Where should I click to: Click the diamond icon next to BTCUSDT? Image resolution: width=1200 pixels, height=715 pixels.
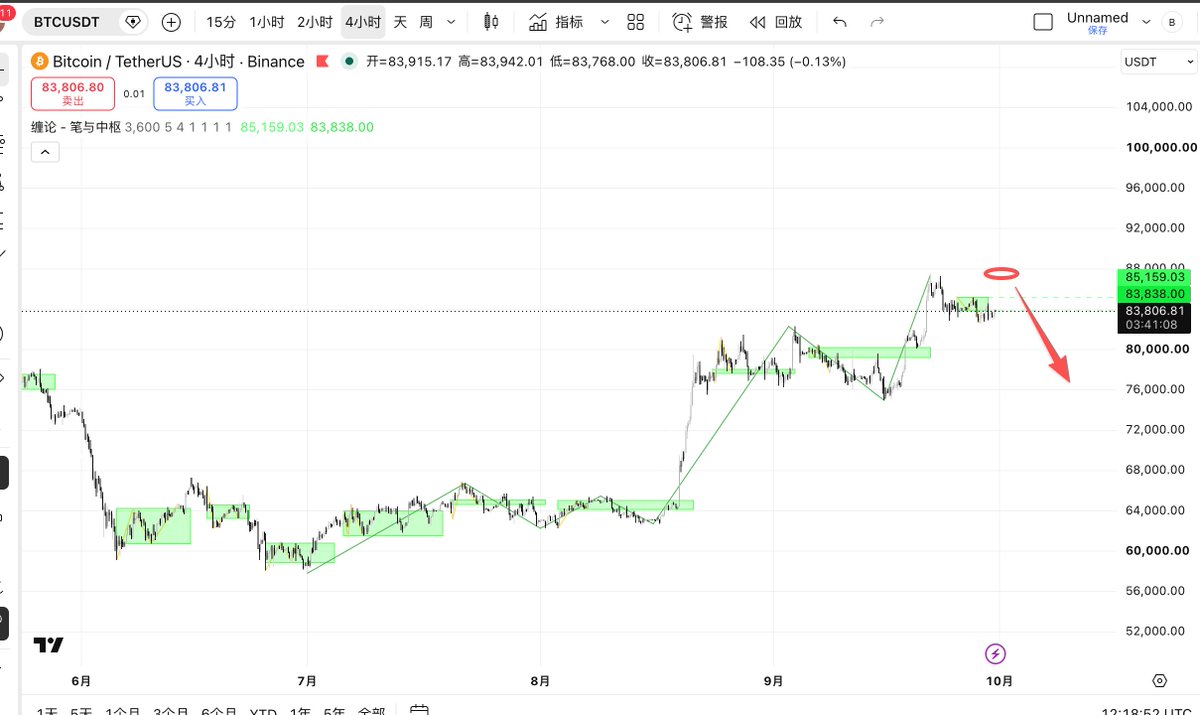(131, 22)
